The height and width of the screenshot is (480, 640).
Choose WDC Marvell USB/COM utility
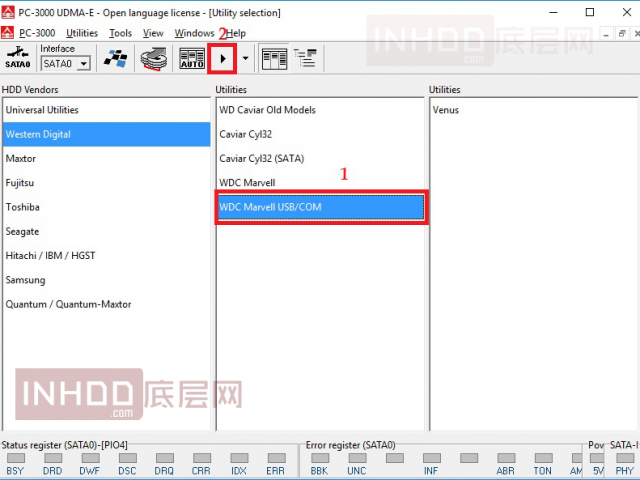click(x=320, y=207)
